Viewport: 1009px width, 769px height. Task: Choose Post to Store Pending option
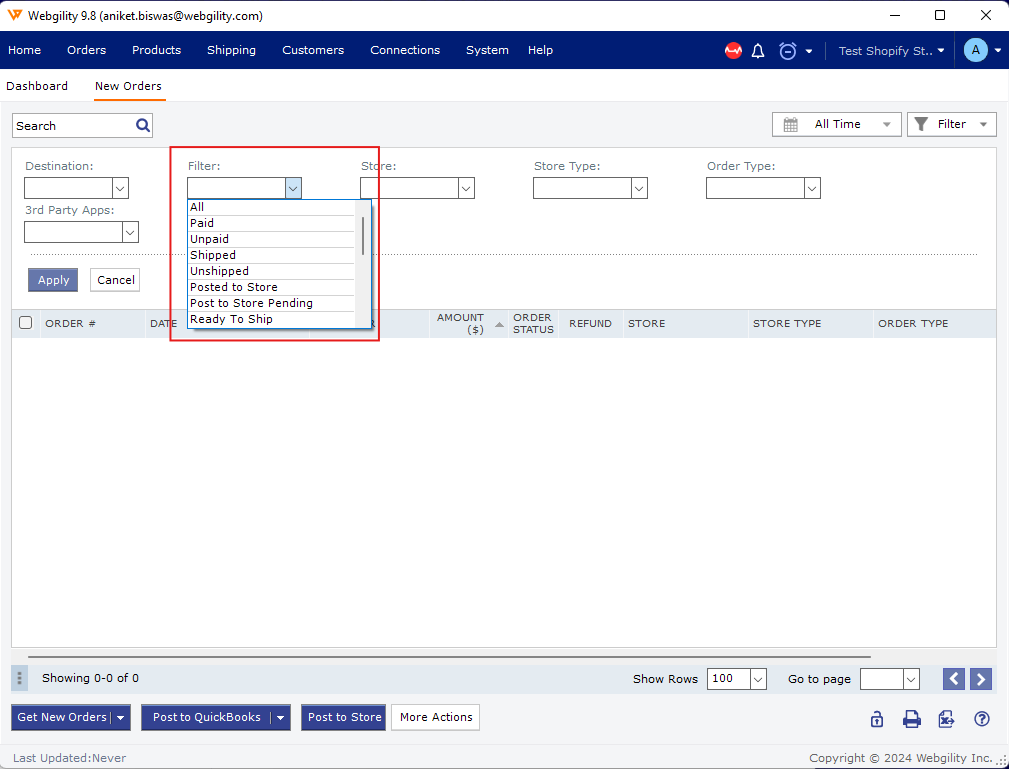pos(271,303)
